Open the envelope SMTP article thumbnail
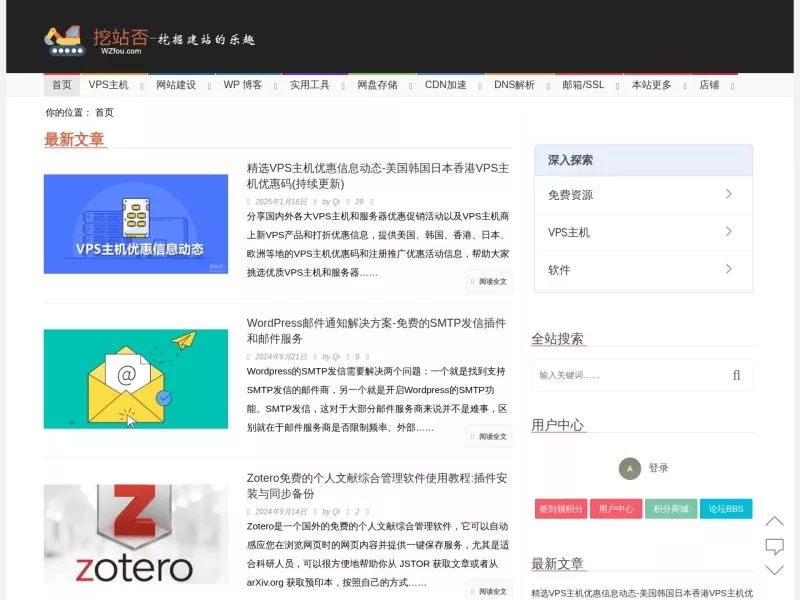Viewport: 800px width, 600px height. [x=136, y=379]
